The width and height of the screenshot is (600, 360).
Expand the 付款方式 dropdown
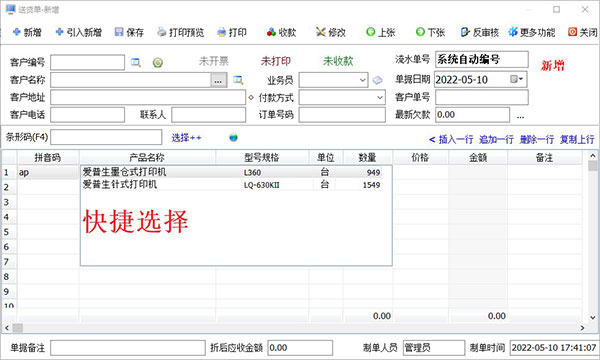380,98
